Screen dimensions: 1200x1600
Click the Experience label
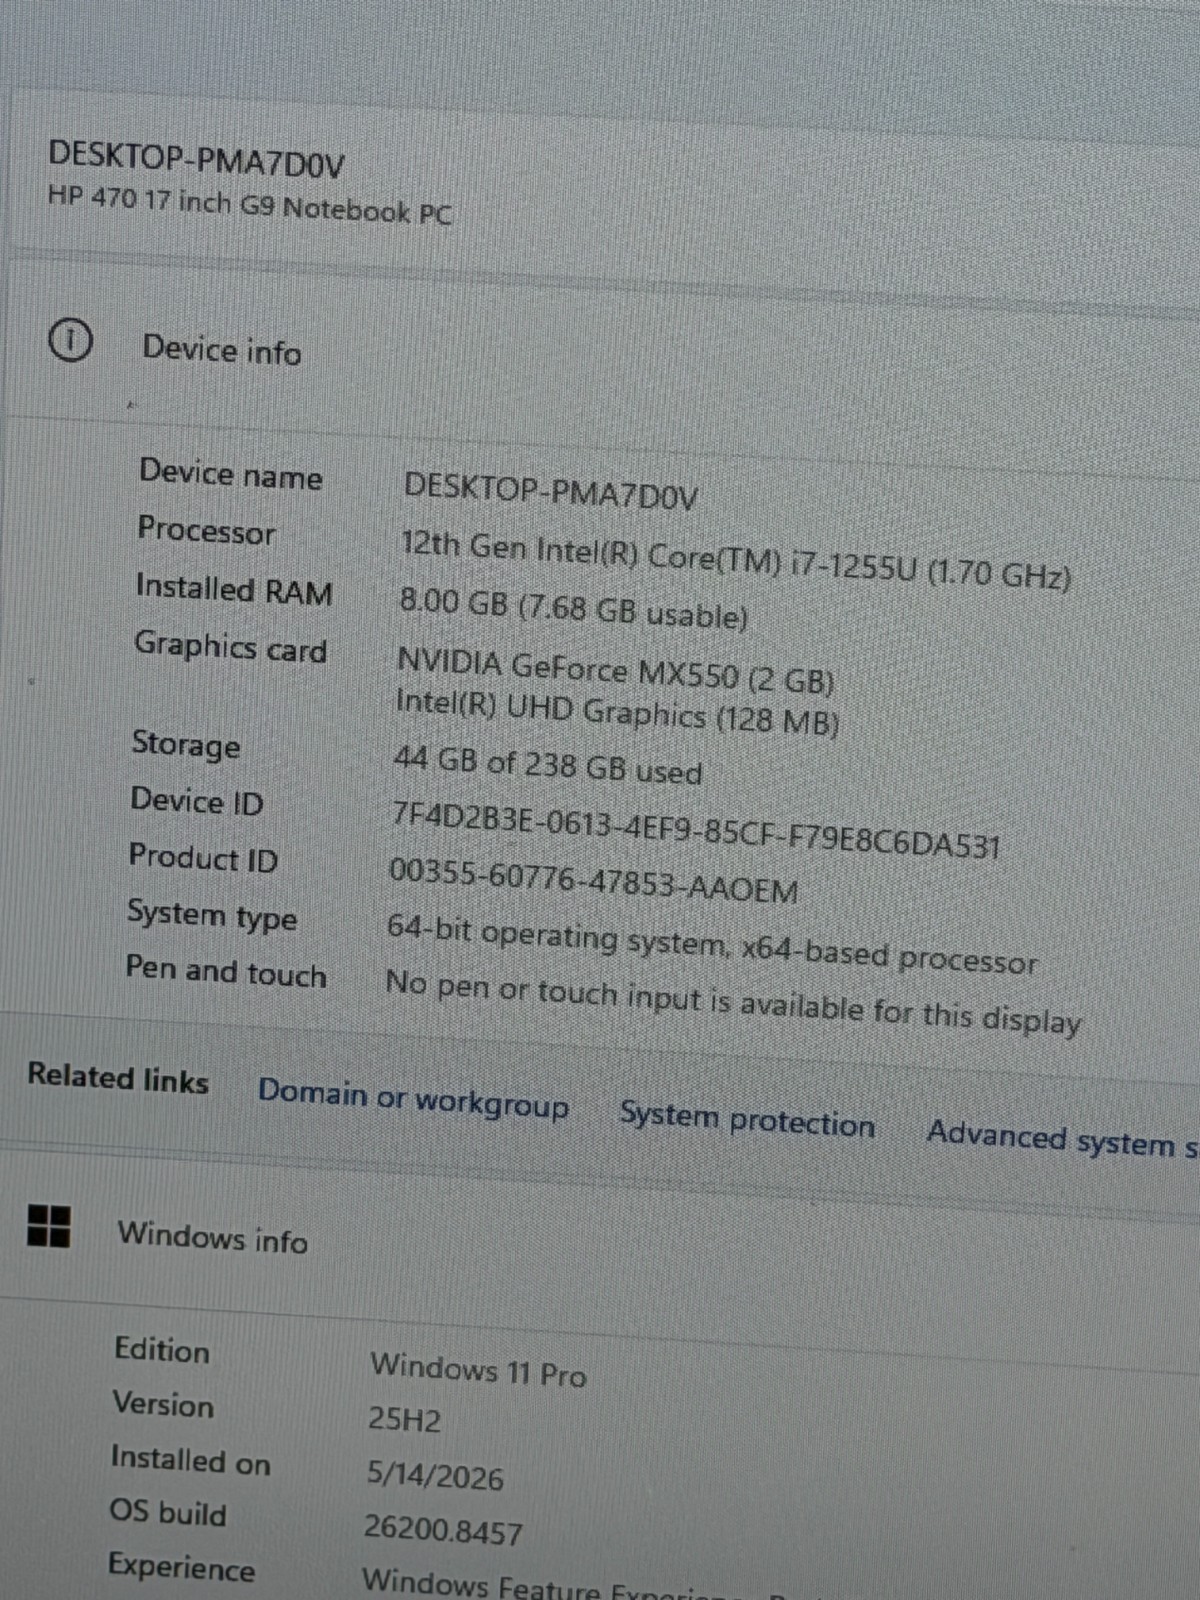[x=182, y=1567]
